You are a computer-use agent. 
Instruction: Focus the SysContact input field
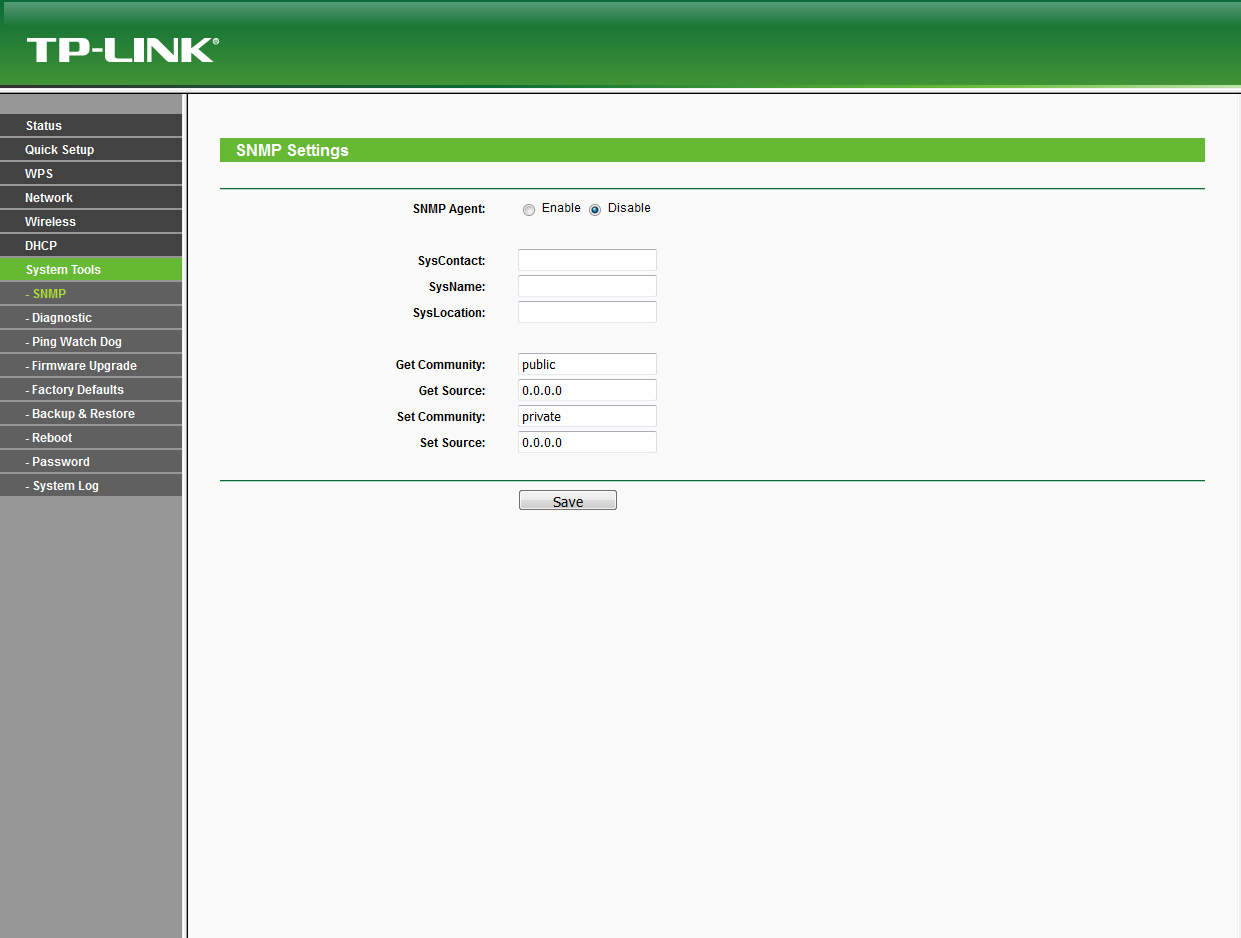(x=587, y=260)
